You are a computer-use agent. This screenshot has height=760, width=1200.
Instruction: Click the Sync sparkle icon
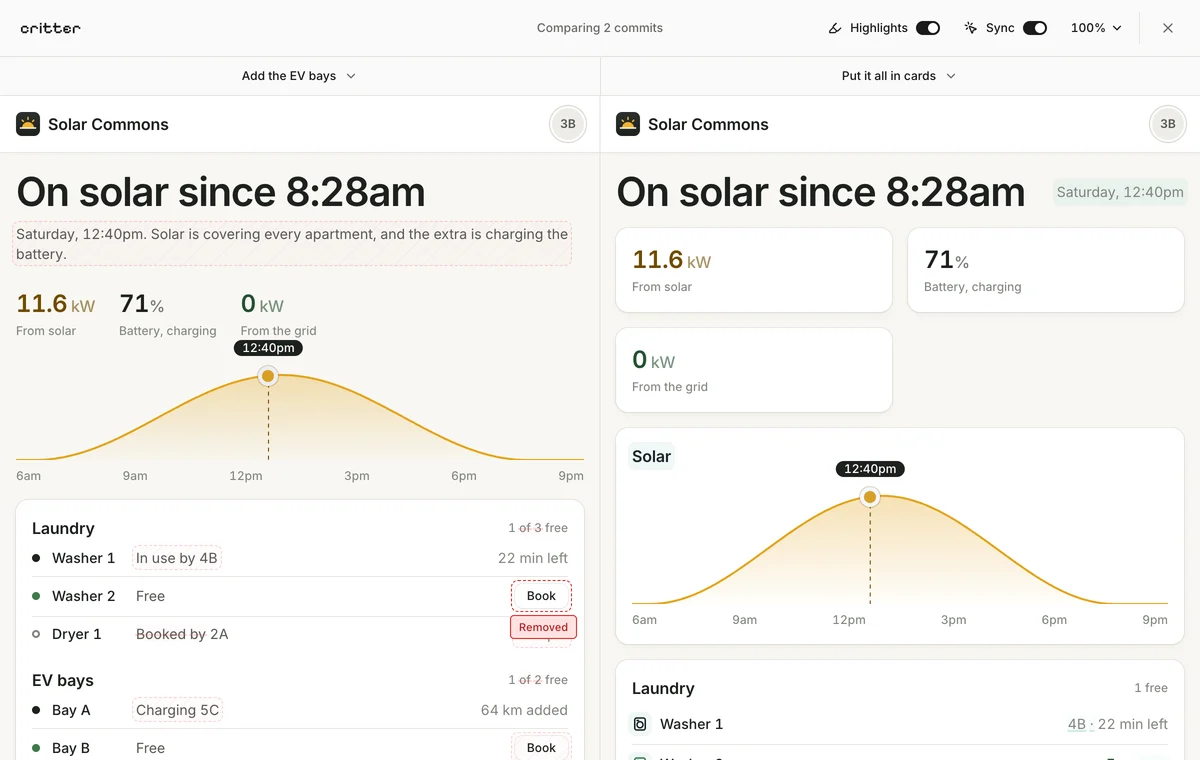click(x=970, y=28)
